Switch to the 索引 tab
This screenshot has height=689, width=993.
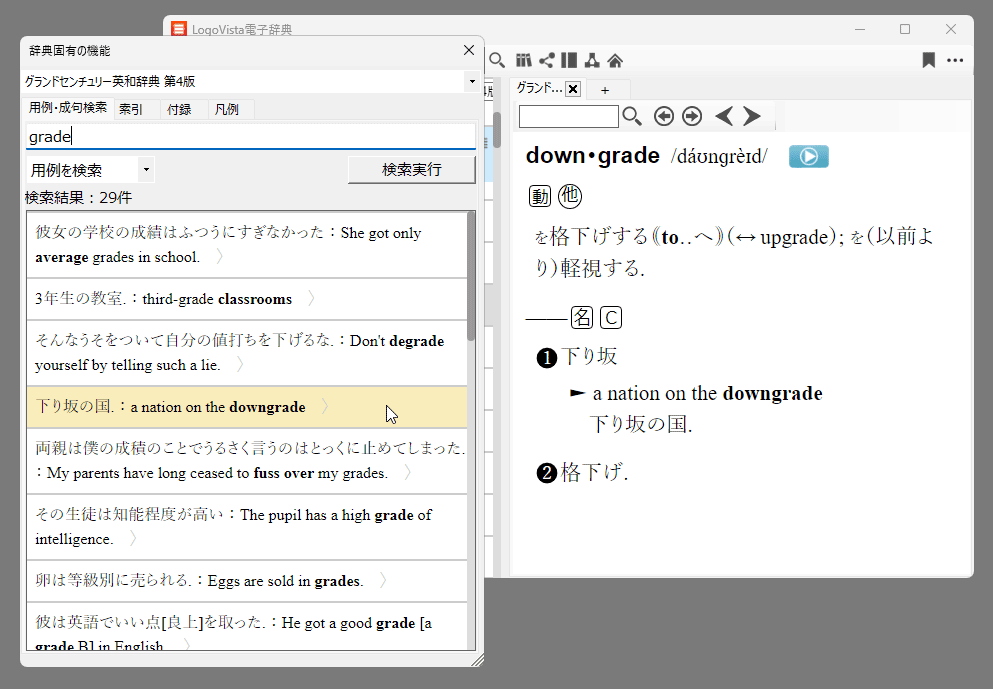coord(131,109)
